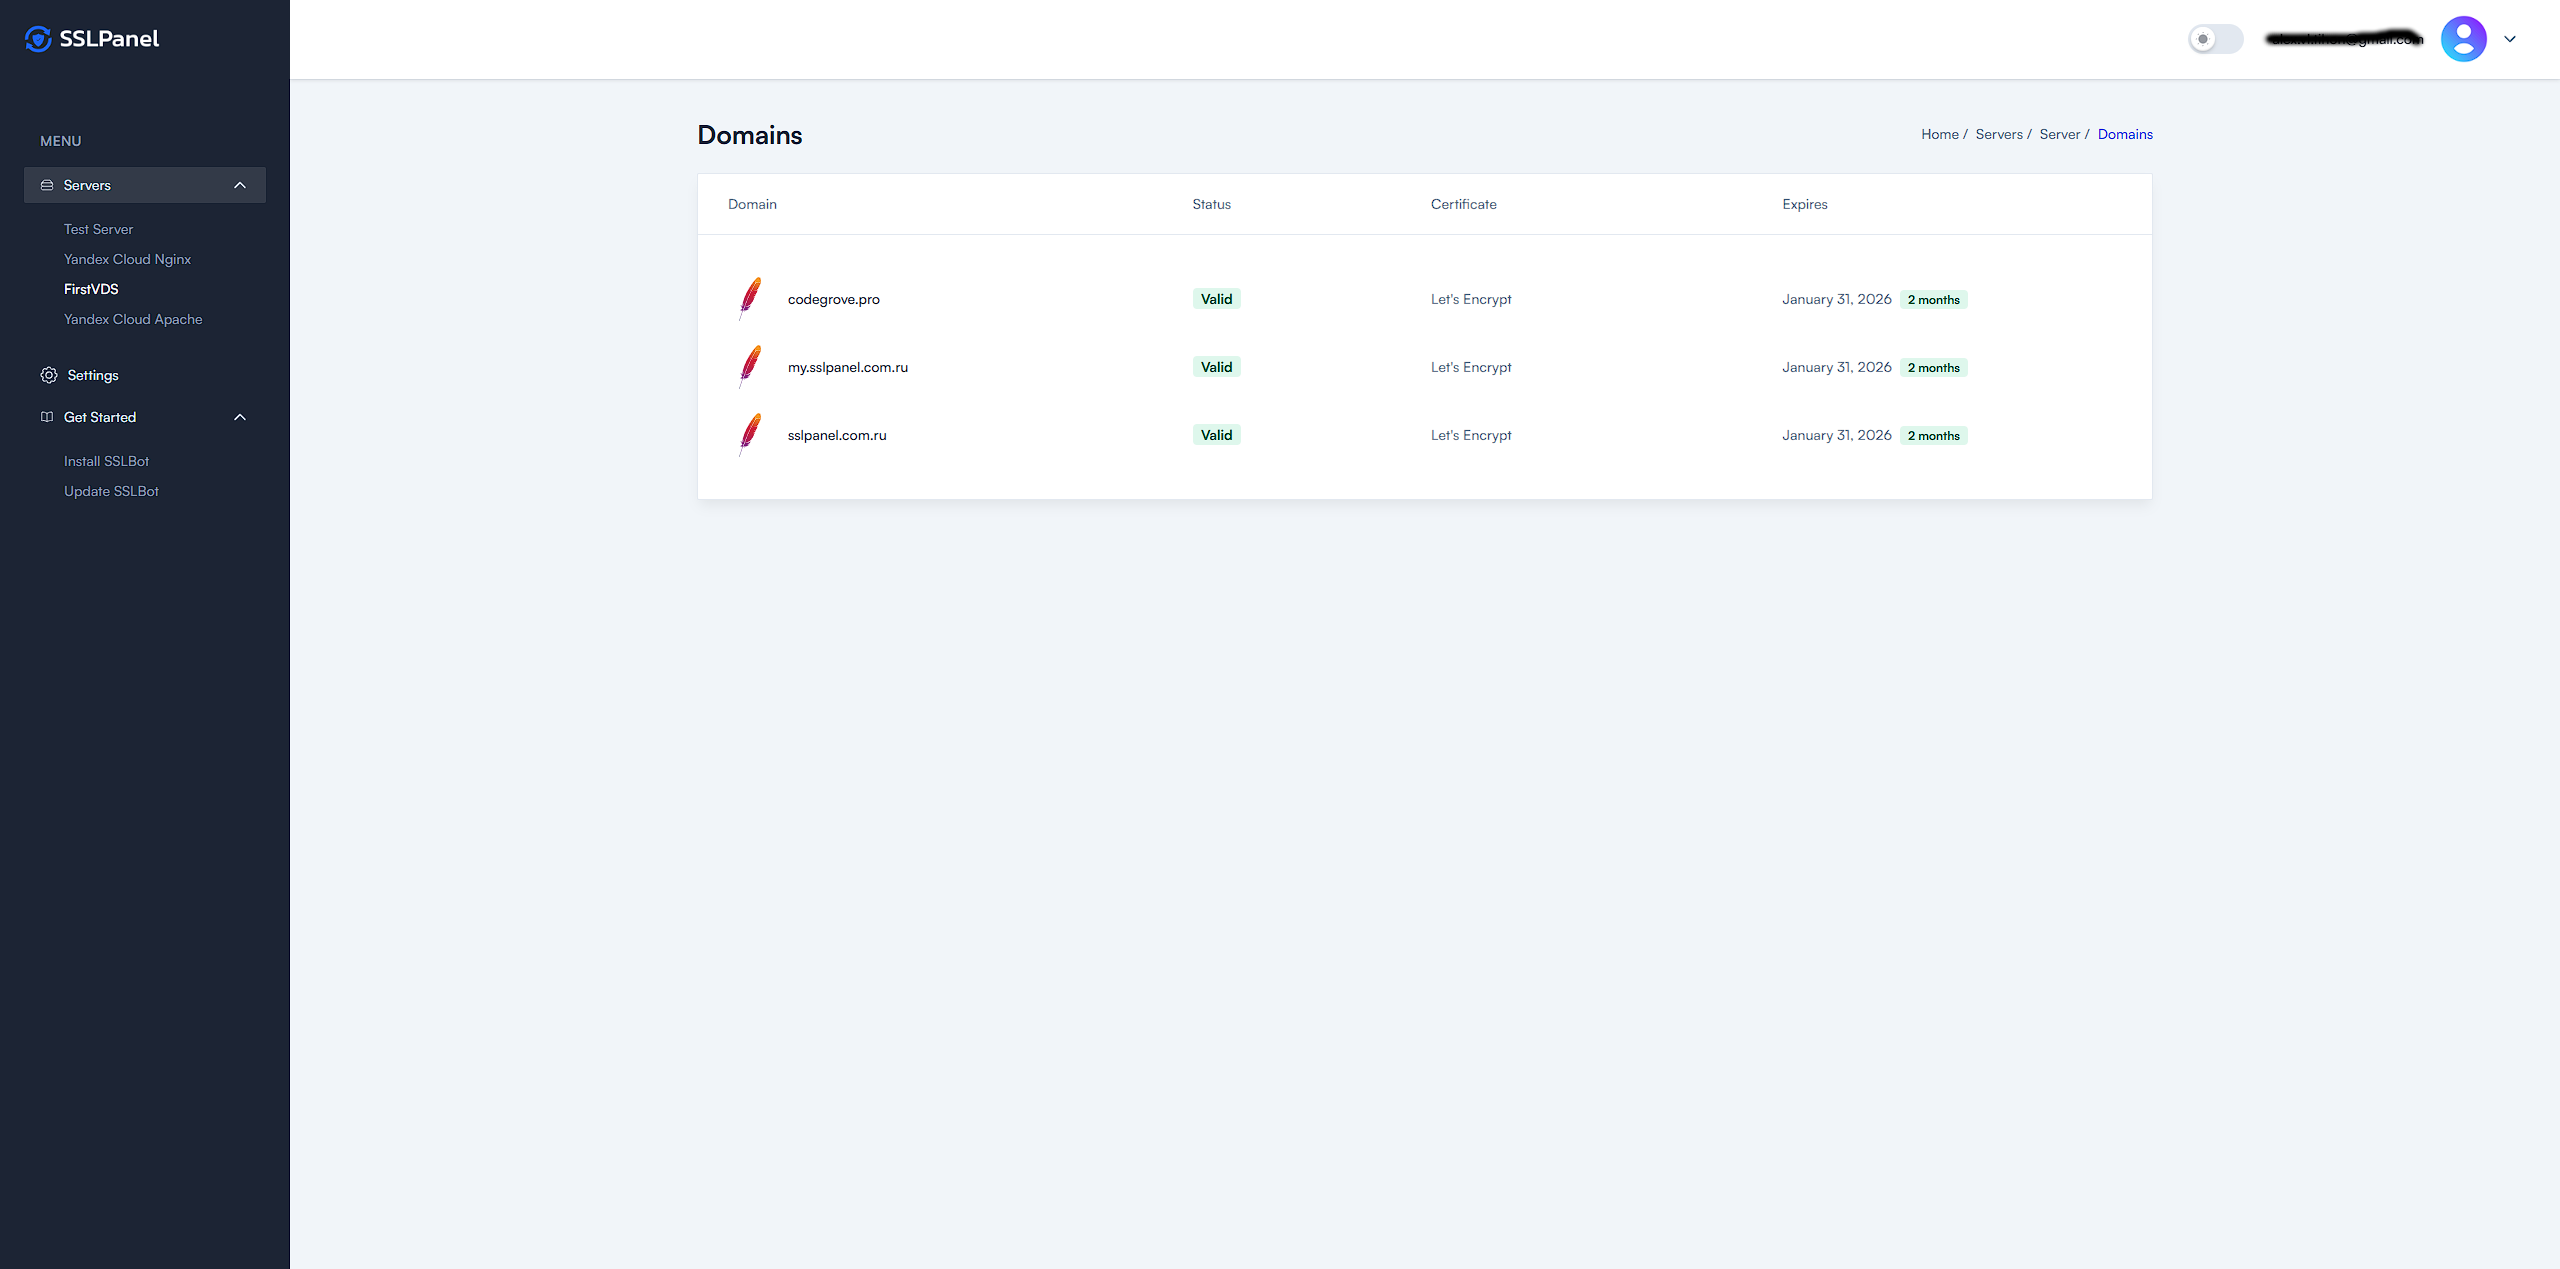Click the Servers menu stack icon
The height and width of the screenshot is (1269, 2560).
(x=47, y=185)
